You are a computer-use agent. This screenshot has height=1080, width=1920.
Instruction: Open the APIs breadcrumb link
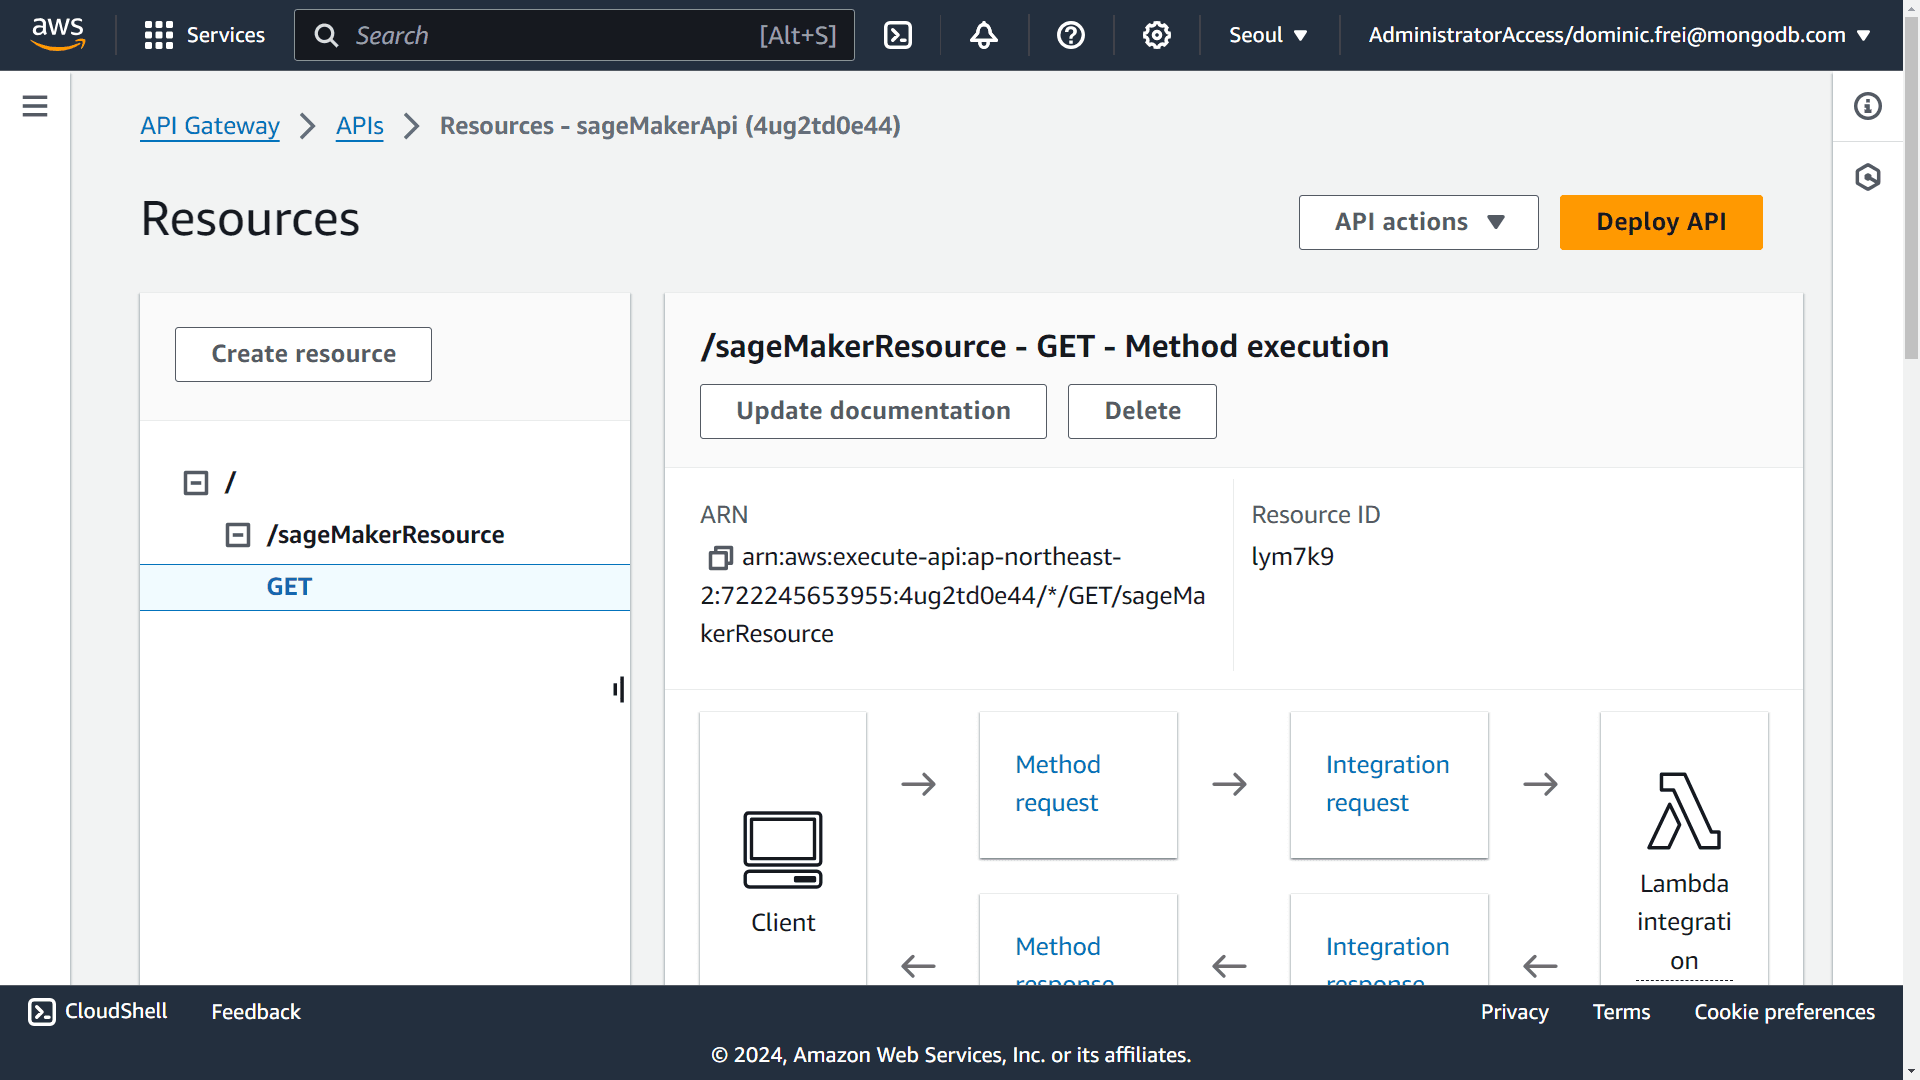point(360,126)
